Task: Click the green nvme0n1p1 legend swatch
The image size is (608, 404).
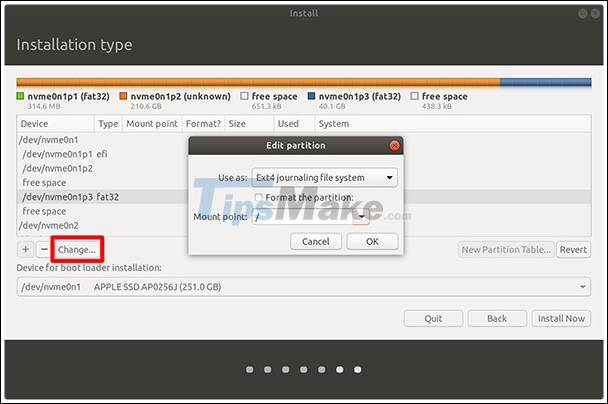Action: click(x=20, y=96)
